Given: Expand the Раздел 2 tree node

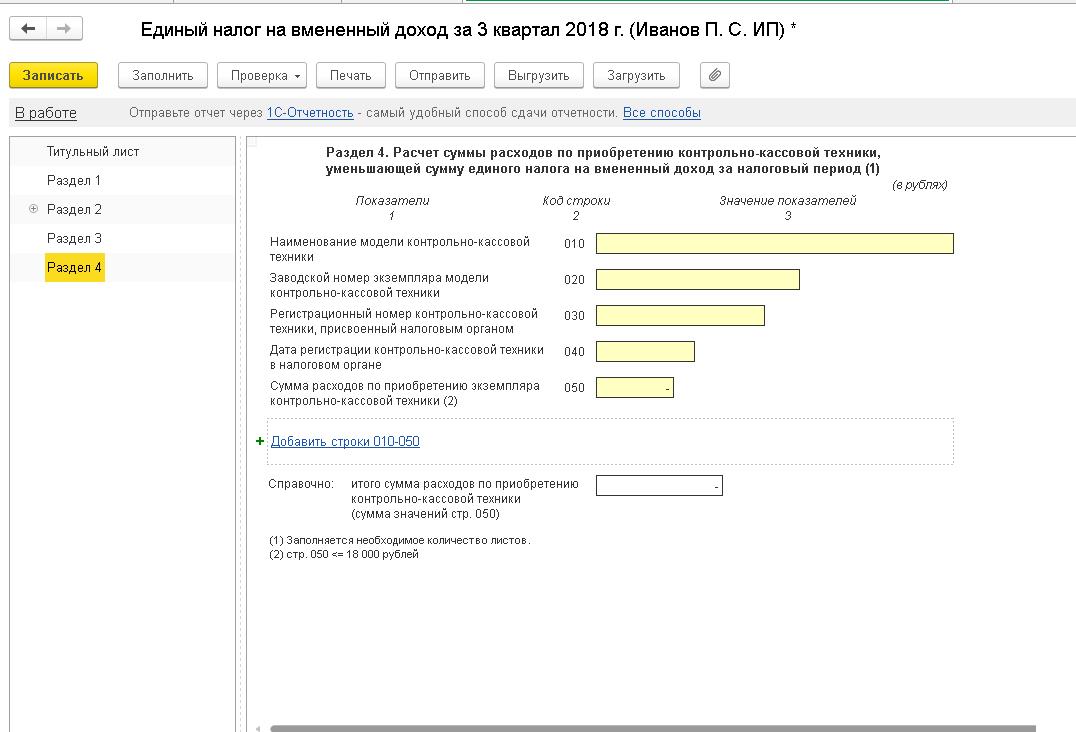Looking at the screenshot, I should (34, 209).
